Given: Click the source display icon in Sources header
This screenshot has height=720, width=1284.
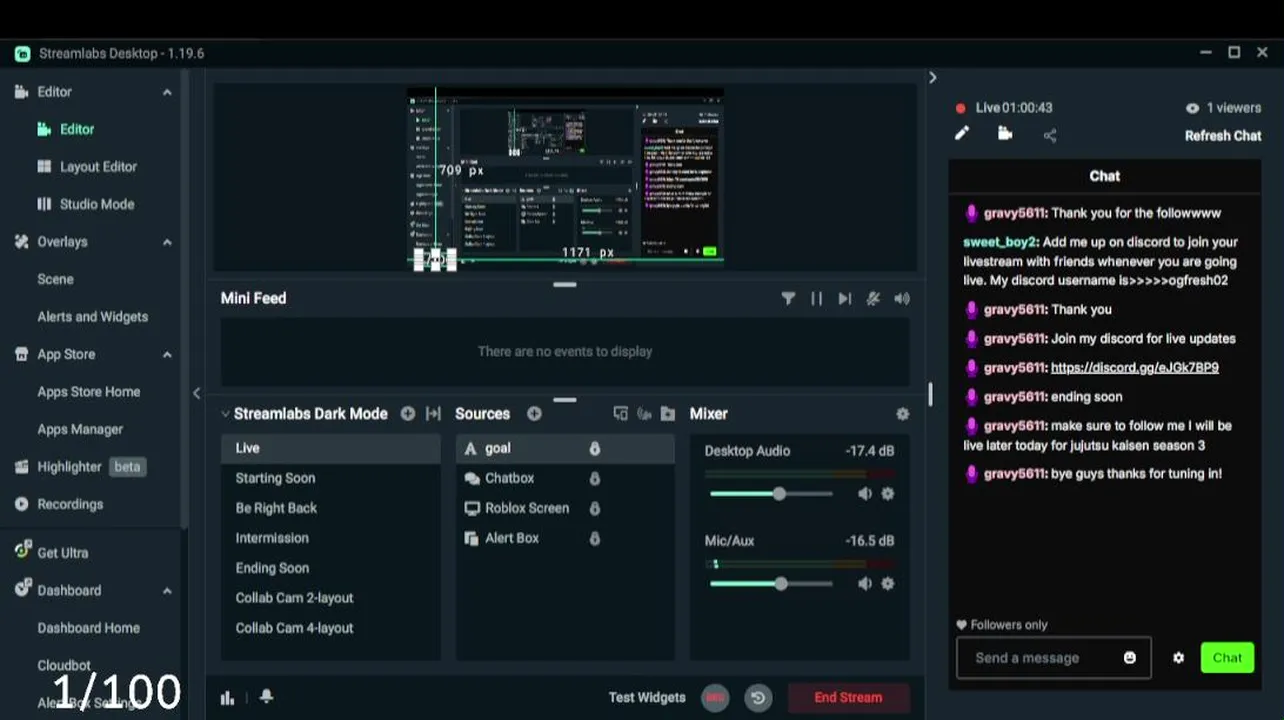Looking at the screenshot, I should pos(620,413).
